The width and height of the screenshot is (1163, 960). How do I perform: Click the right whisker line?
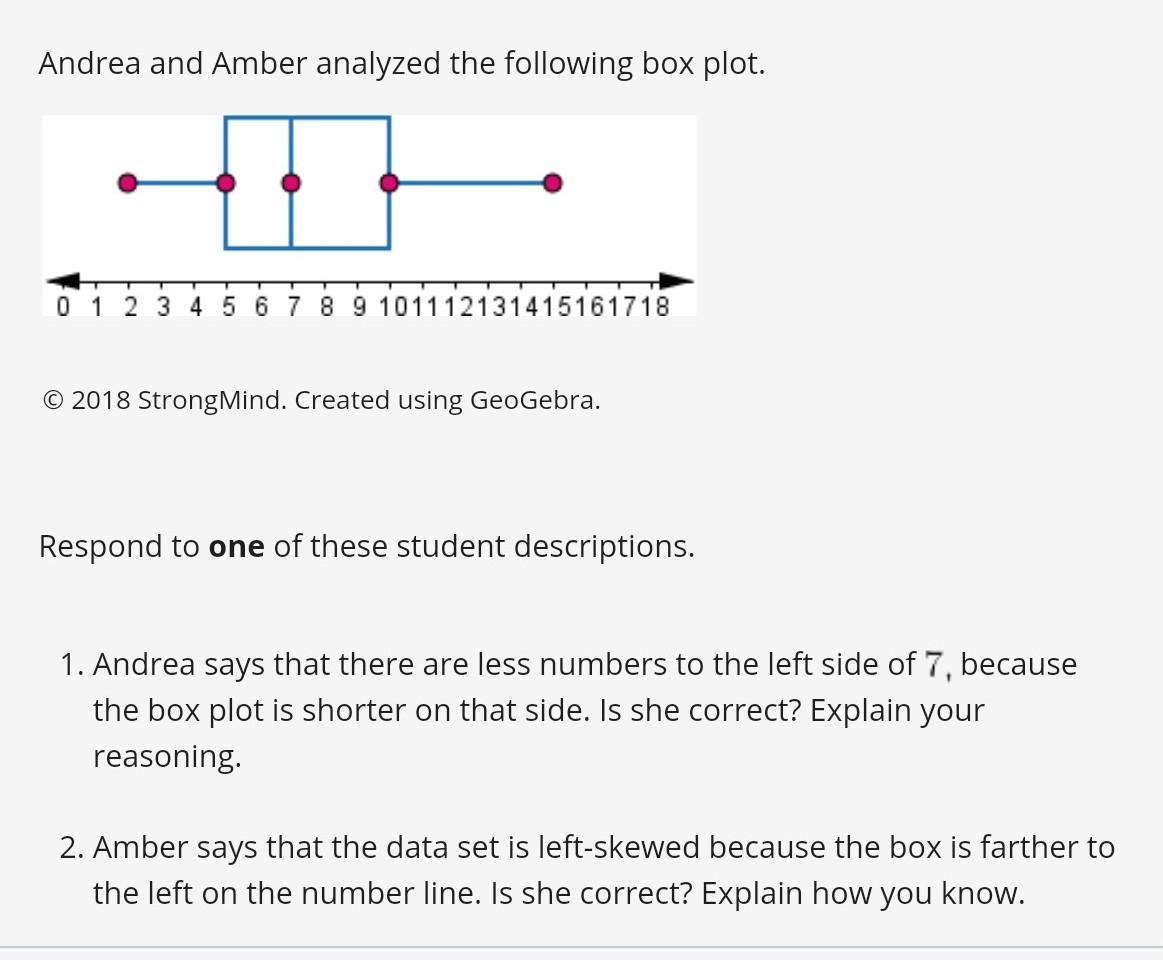(x=470, y=183)
